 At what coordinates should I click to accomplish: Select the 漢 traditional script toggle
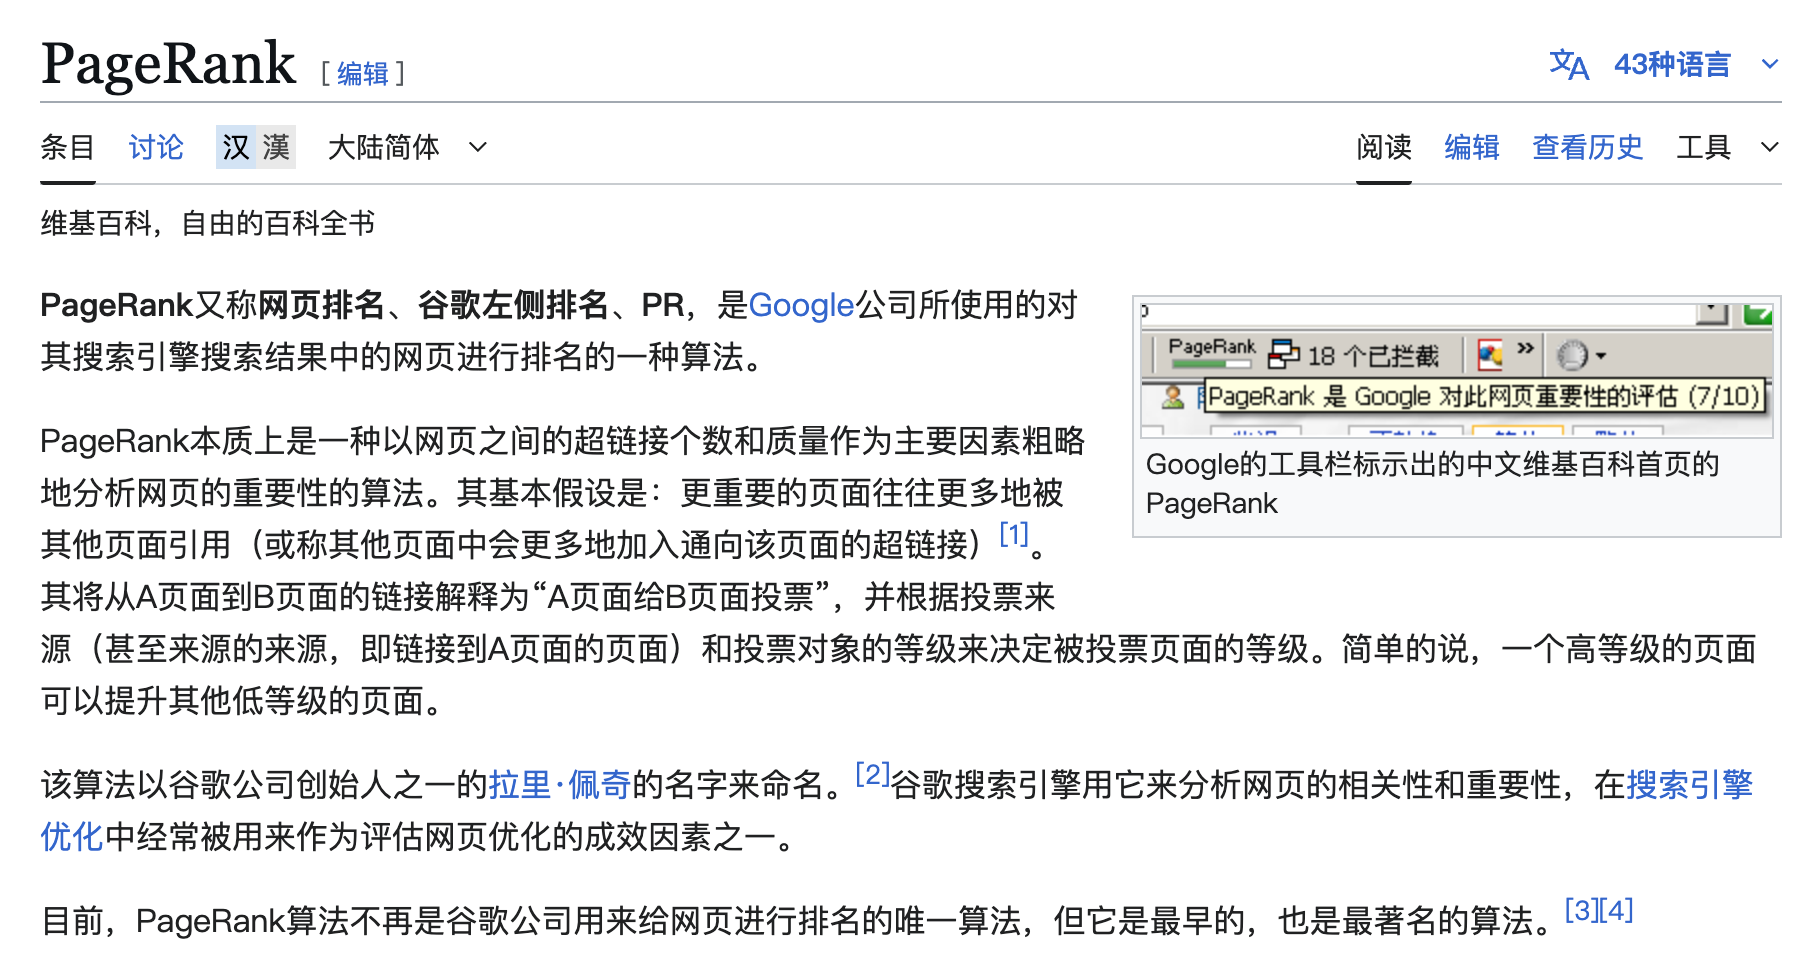click(276, 147)
